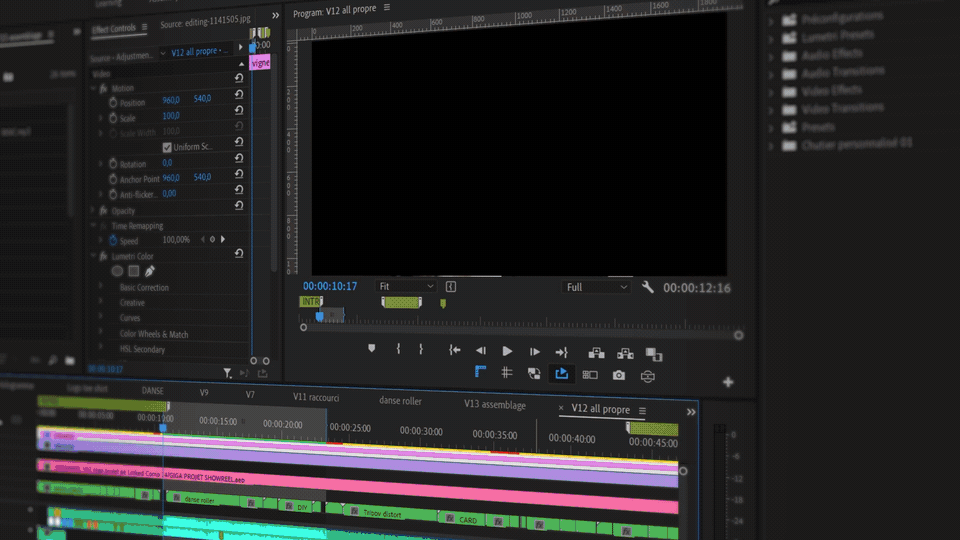Click the 00:00:10:17 timecode field
The width and height of the screenshot is (960, 540).
(x=329, y=286)
